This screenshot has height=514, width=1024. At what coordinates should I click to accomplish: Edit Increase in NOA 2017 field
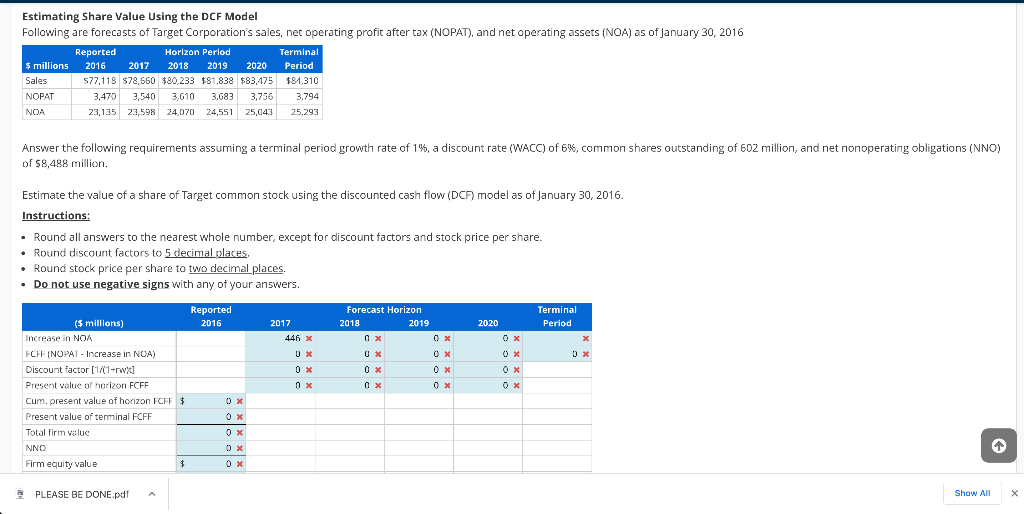(280, 338)
